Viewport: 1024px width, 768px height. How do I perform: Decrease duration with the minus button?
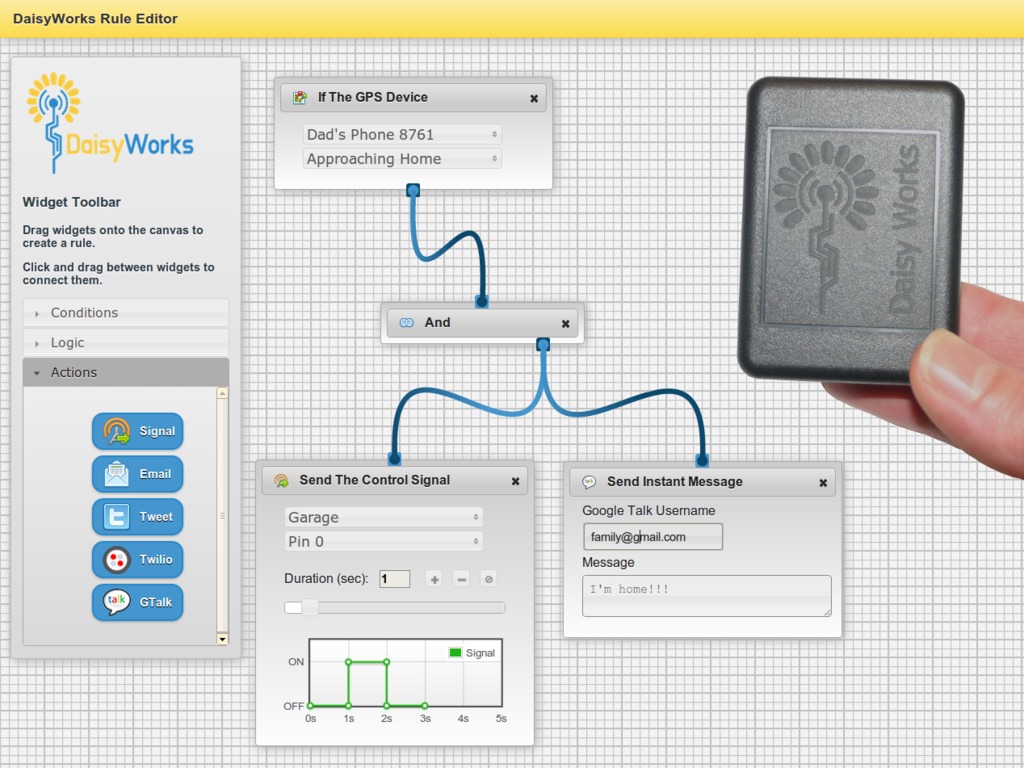click(x=461, y=579)
